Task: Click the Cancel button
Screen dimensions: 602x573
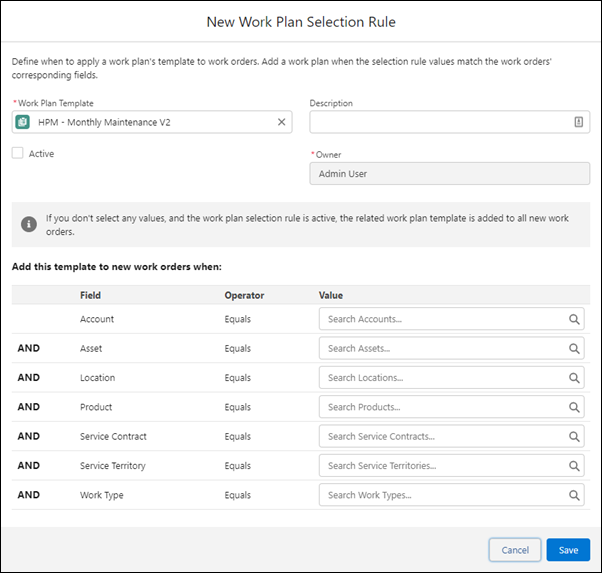Action: tap(515, 550)
